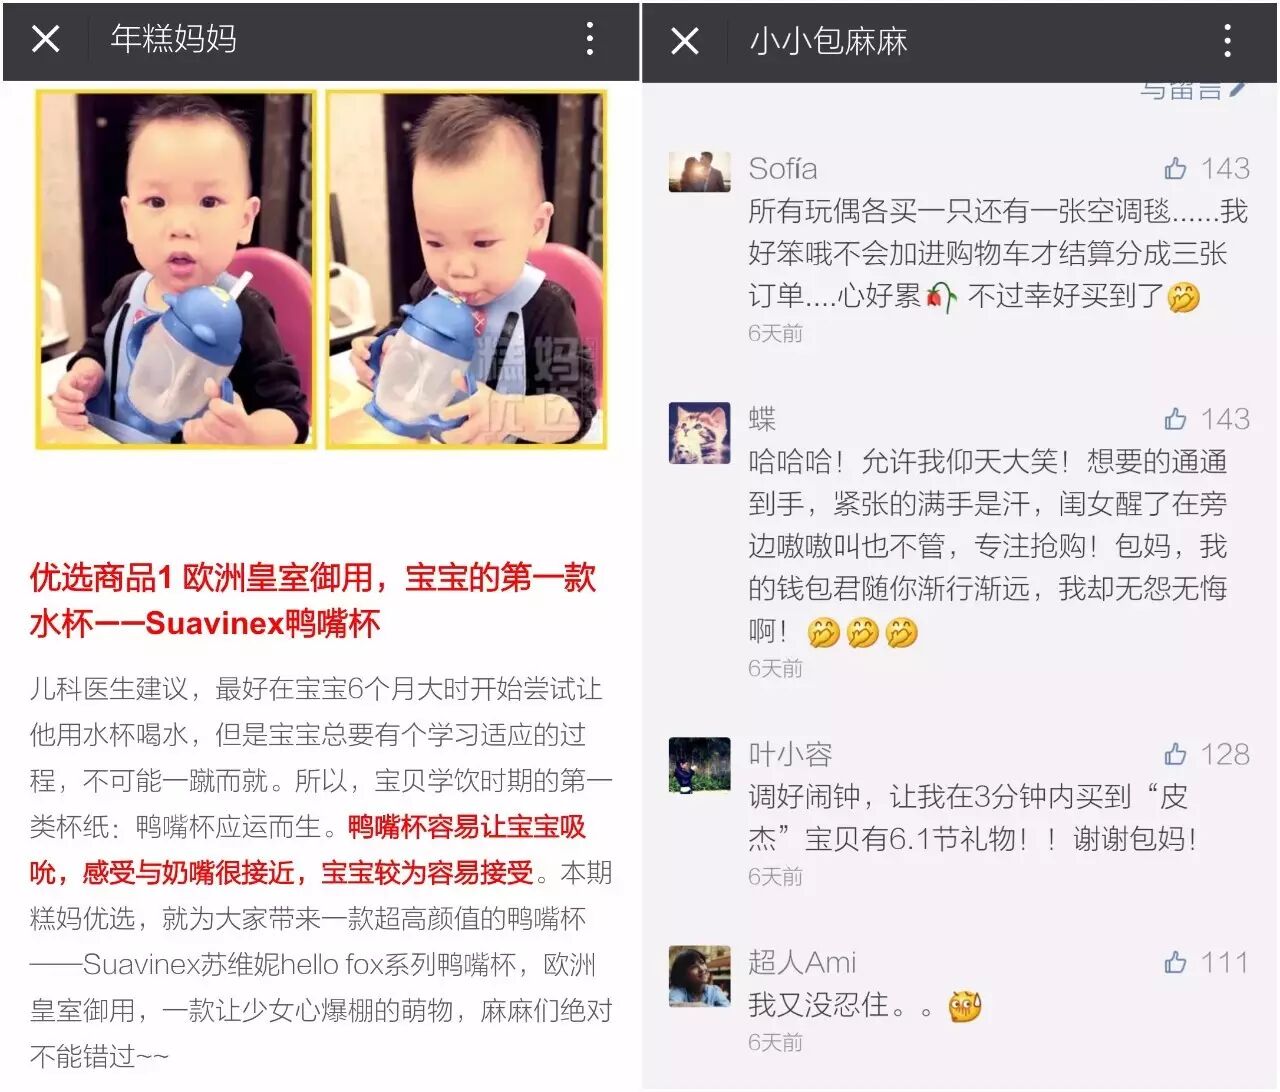1280x1092 pixels.
Task: Open three-dot menu for 年糕妈妈 page
Action: coord(590,39)
